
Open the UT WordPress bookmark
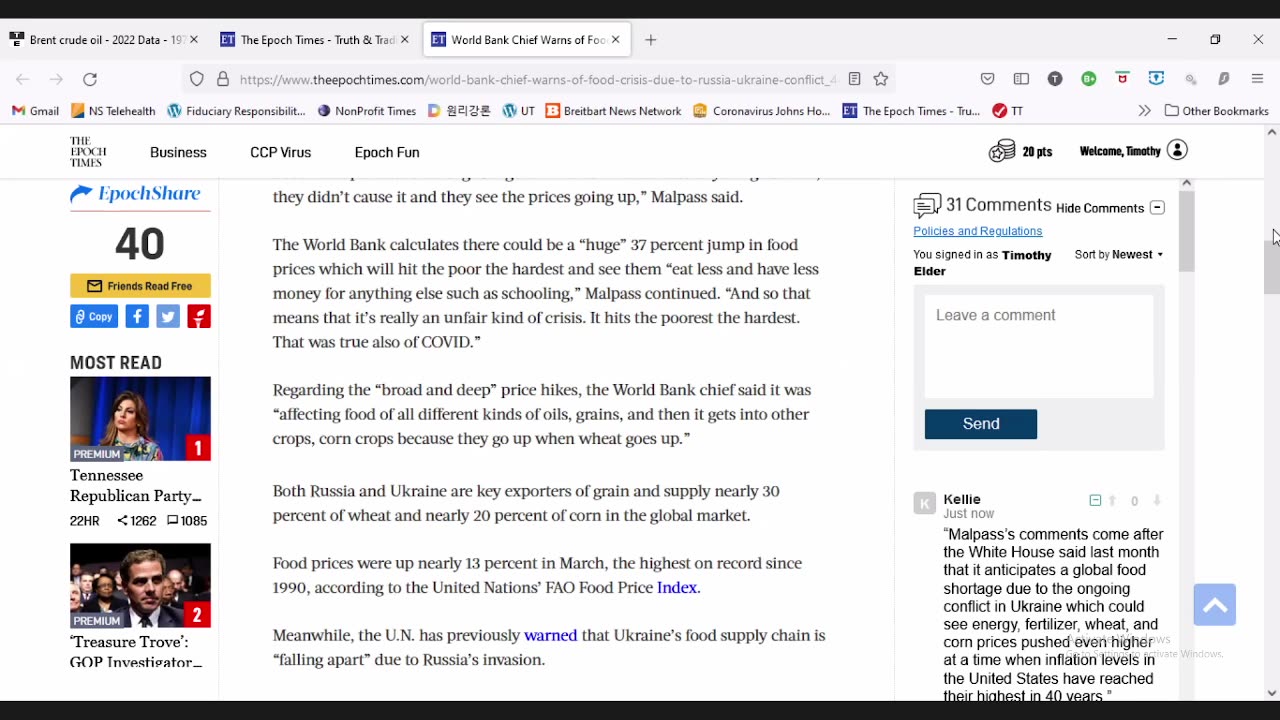519,111
